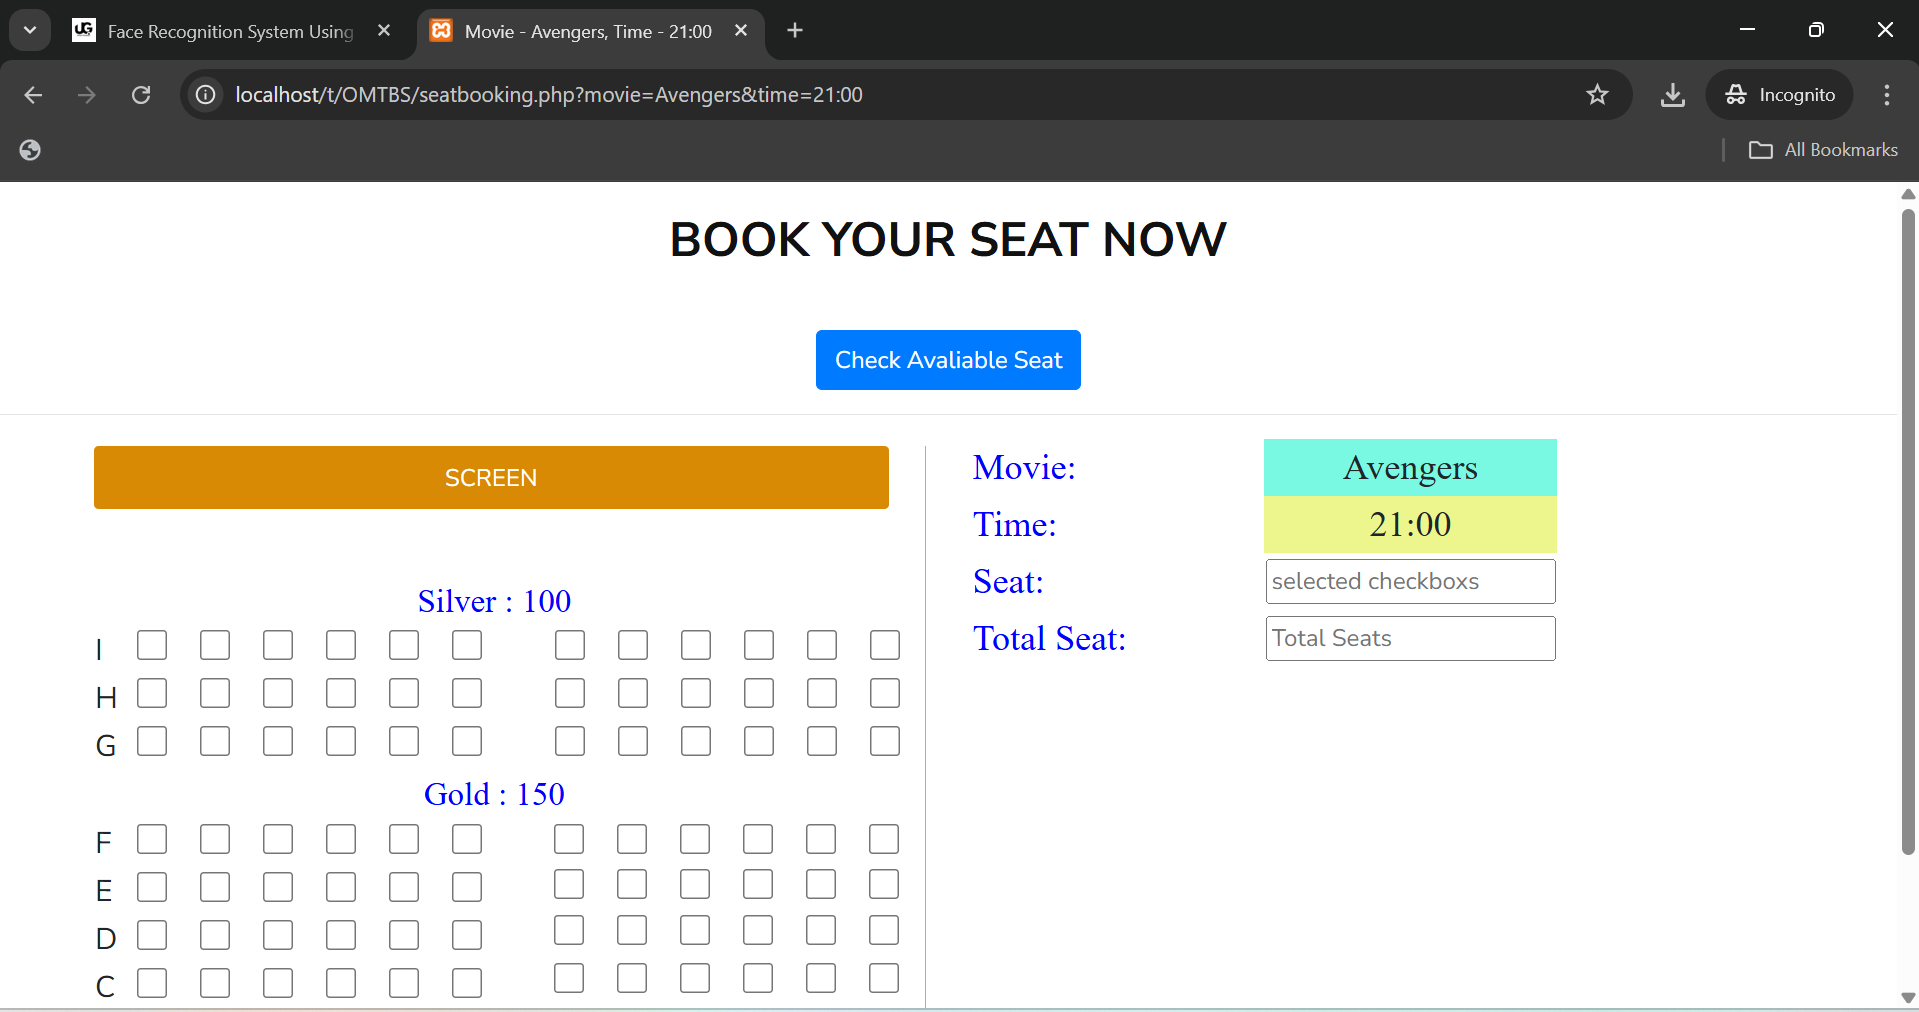This screenshot has height=1012, width=1919.
Task: Close the Face Recognition System tab
Action: click(x=384, y=31)
